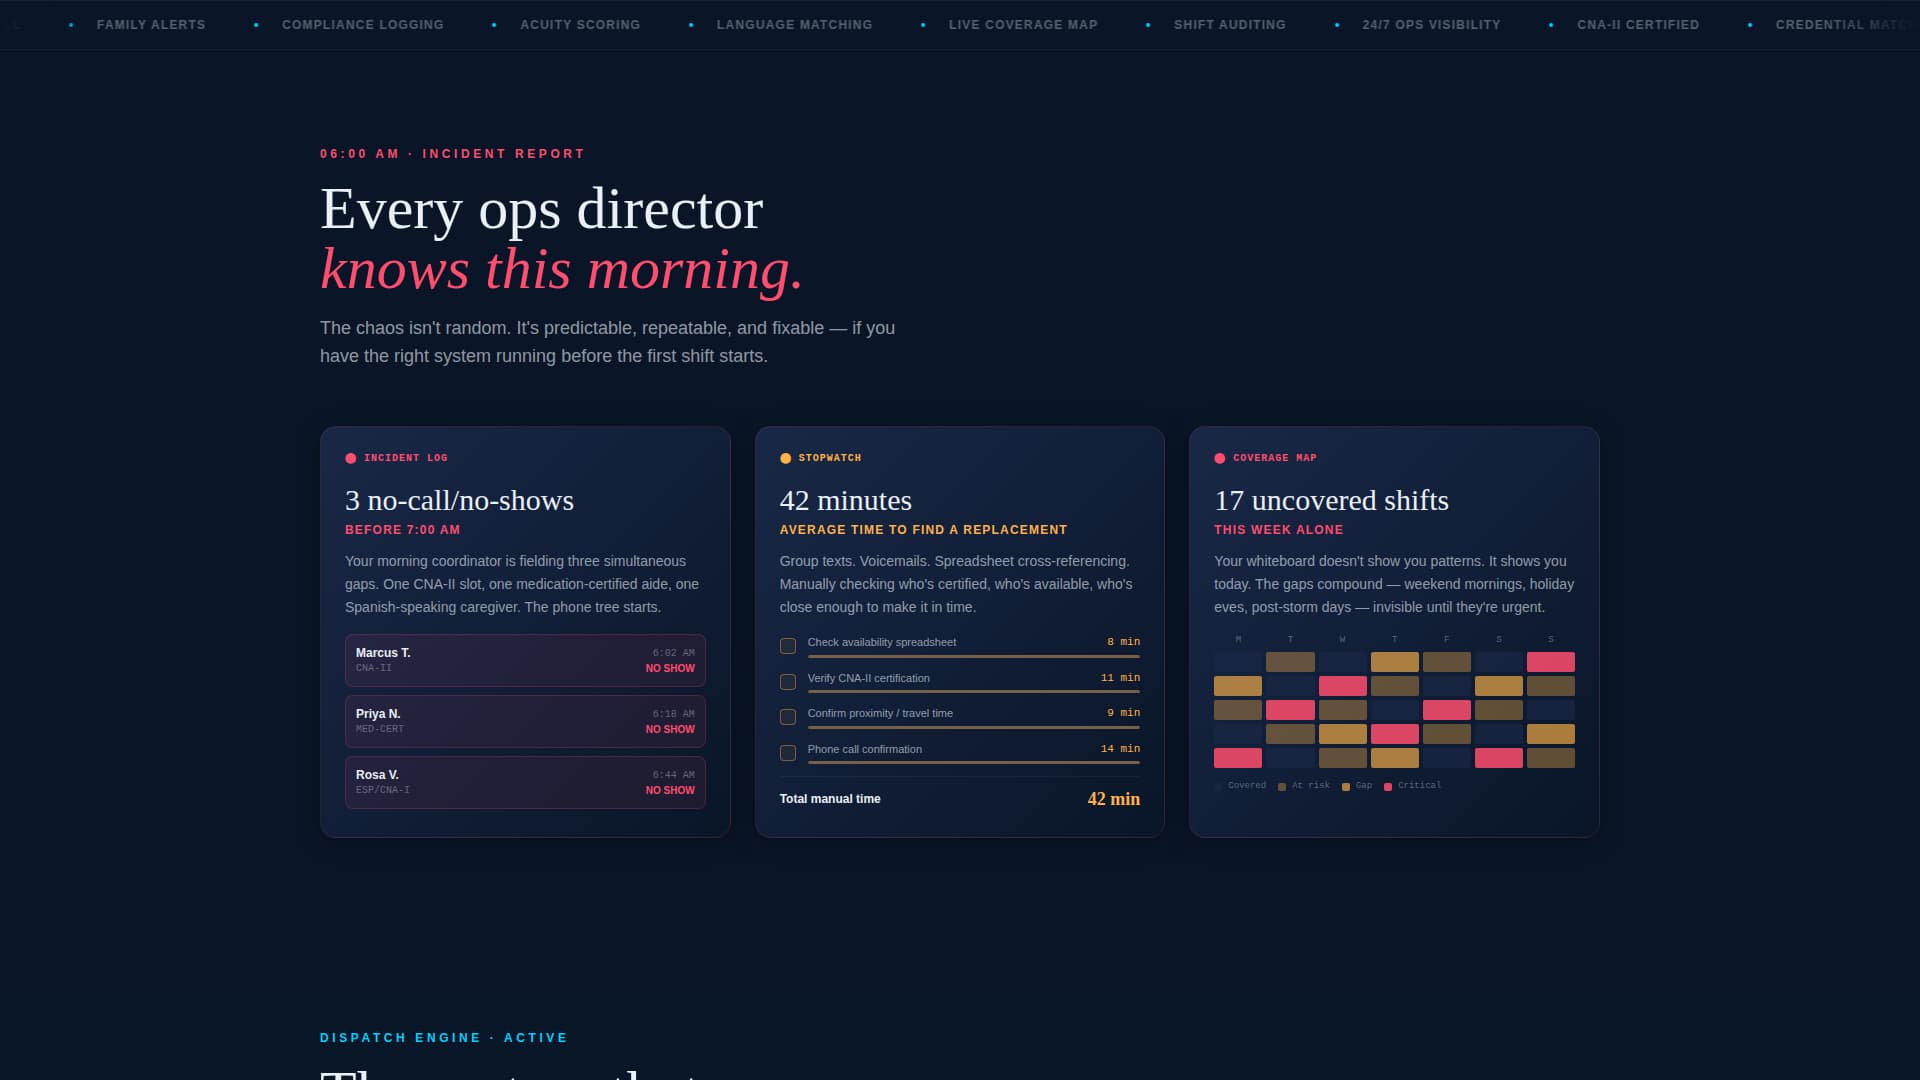
Task: Click the THIS WEEK ALONE subheading
Action: point(1279,530)
